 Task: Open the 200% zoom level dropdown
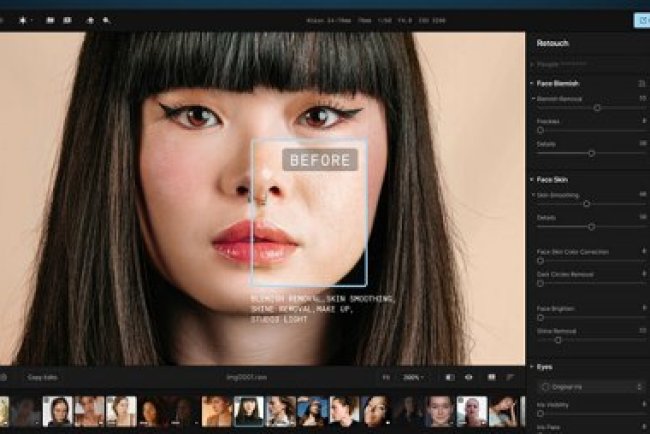pos(413,378)
